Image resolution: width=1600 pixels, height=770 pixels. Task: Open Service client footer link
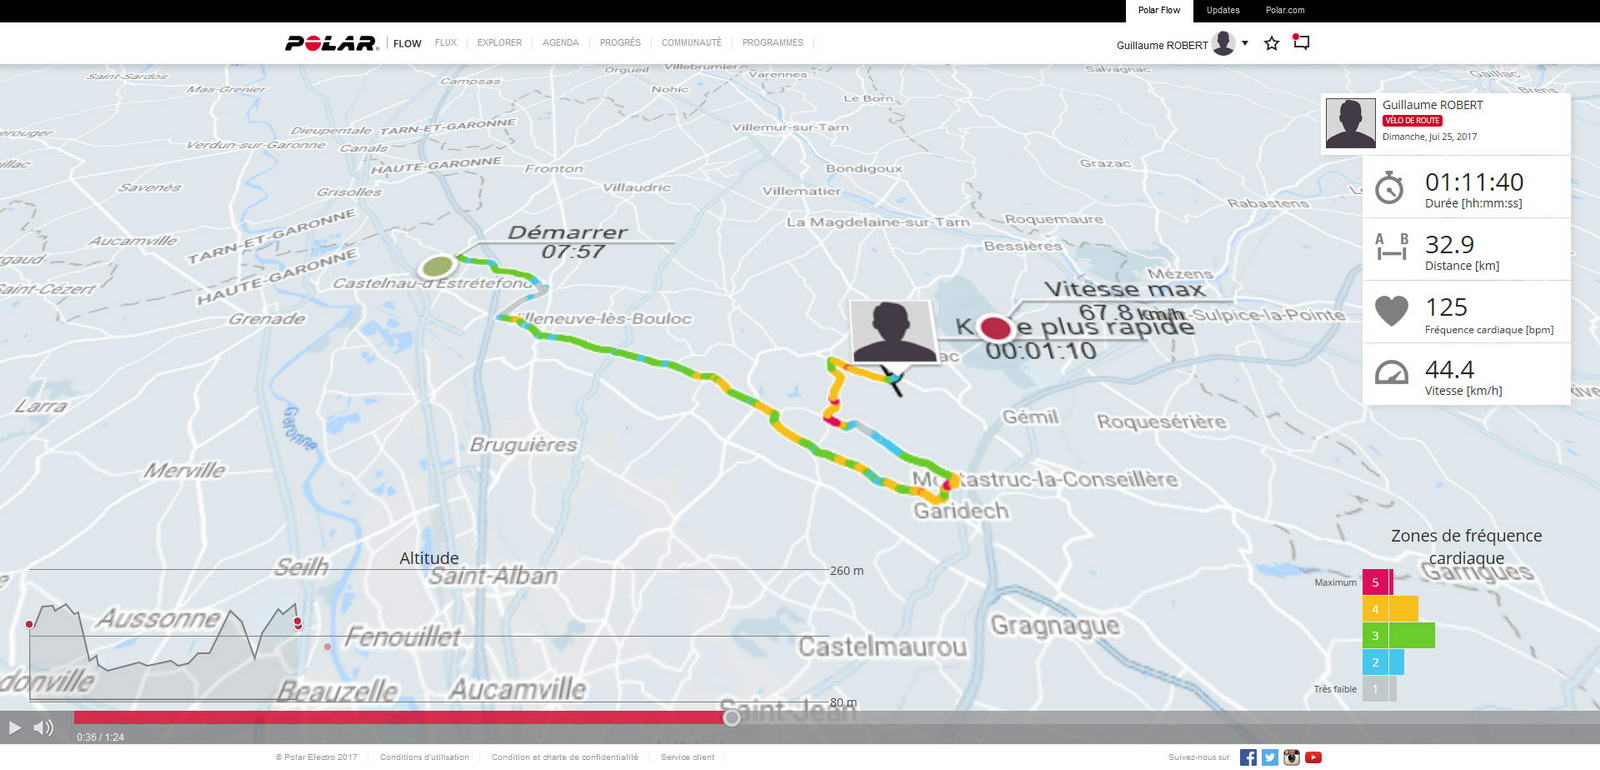tap(688, 757)
